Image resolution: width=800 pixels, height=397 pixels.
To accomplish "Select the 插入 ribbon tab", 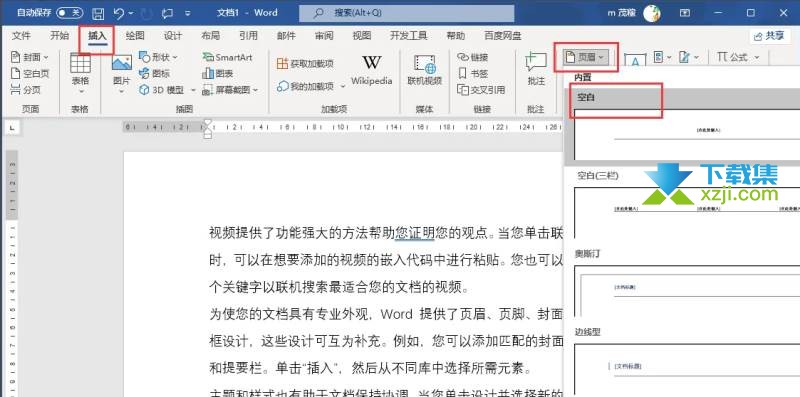I will point(97,36).
